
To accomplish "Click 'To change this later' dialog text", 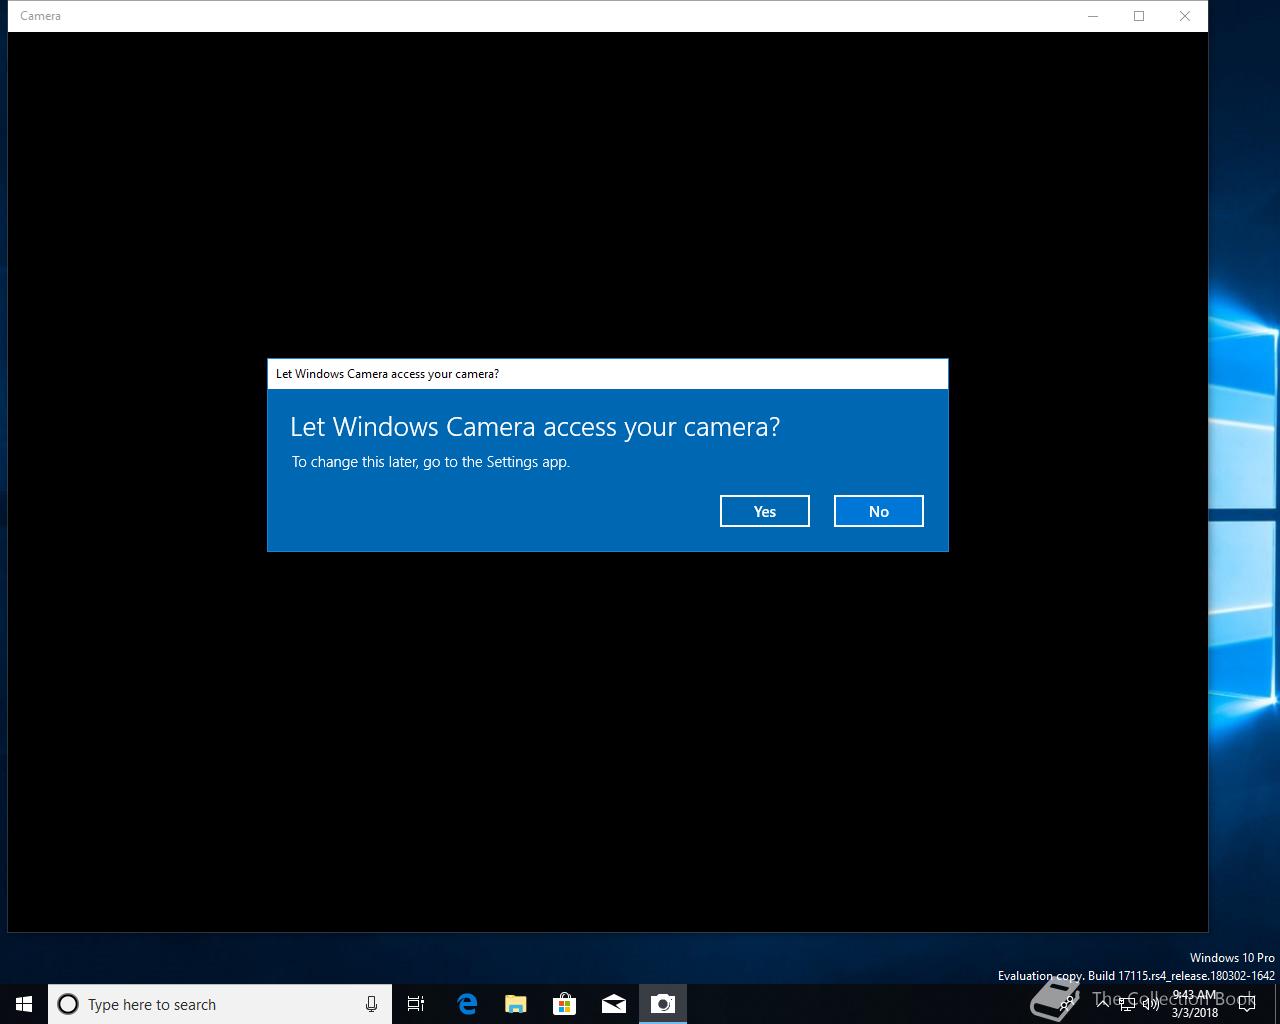I will pos(431,462).
